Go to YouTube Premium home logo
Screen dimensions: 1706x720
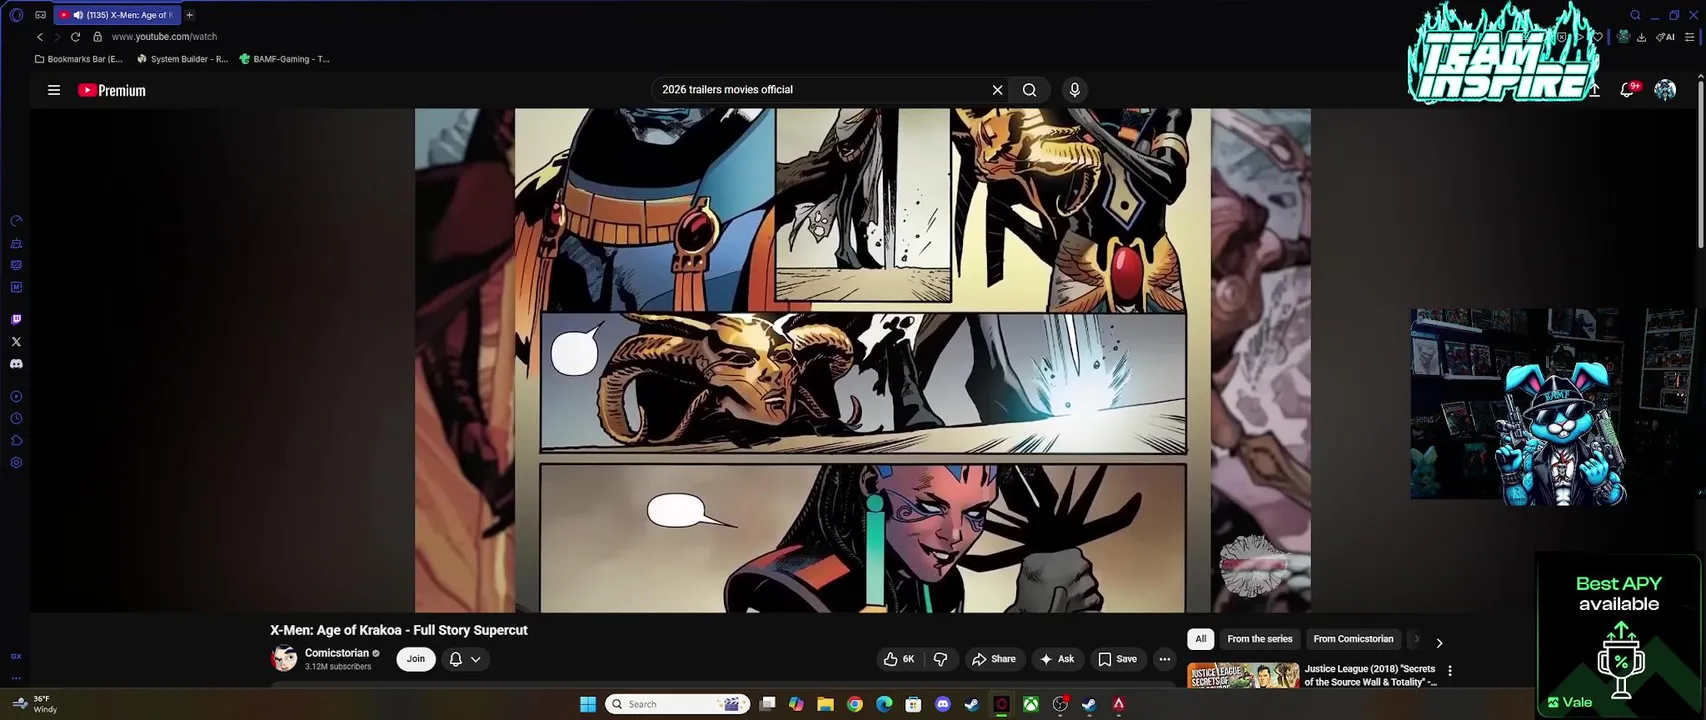click(x=112, y=90)
